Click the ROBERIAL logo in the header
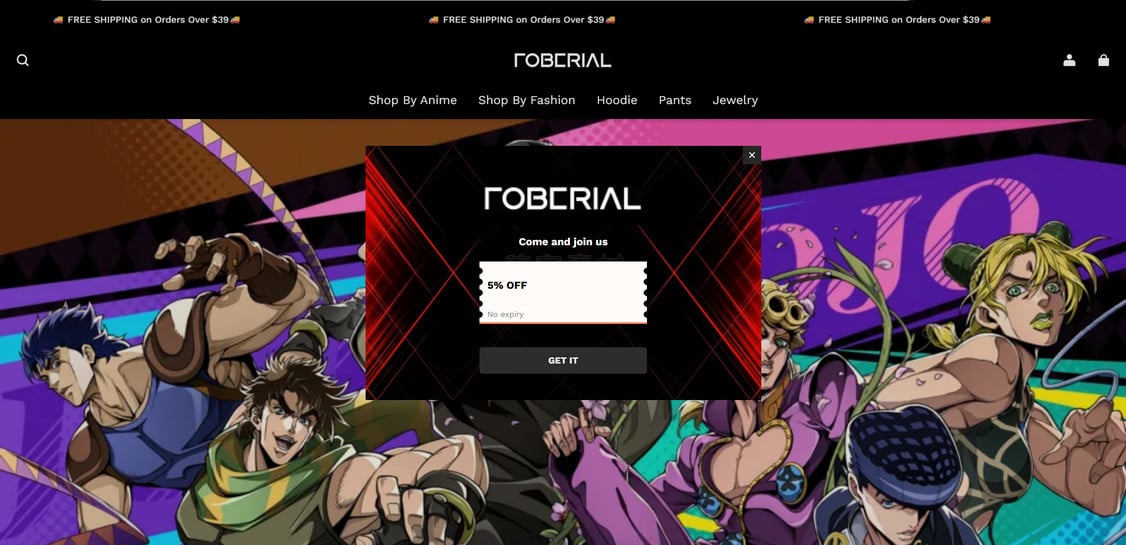The image size is (1126, 545). 563,60
